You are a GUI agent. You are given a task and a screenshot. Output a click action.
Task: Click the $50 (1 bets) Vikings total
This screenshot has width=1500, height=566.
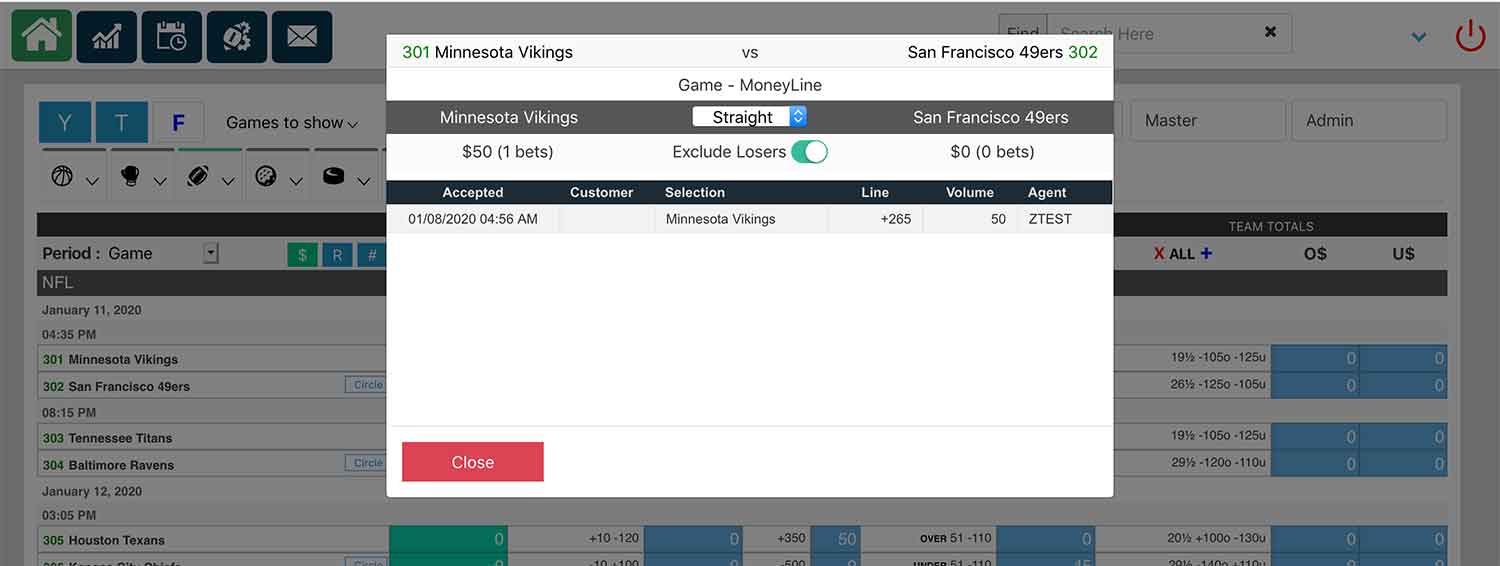click(508, 152)
